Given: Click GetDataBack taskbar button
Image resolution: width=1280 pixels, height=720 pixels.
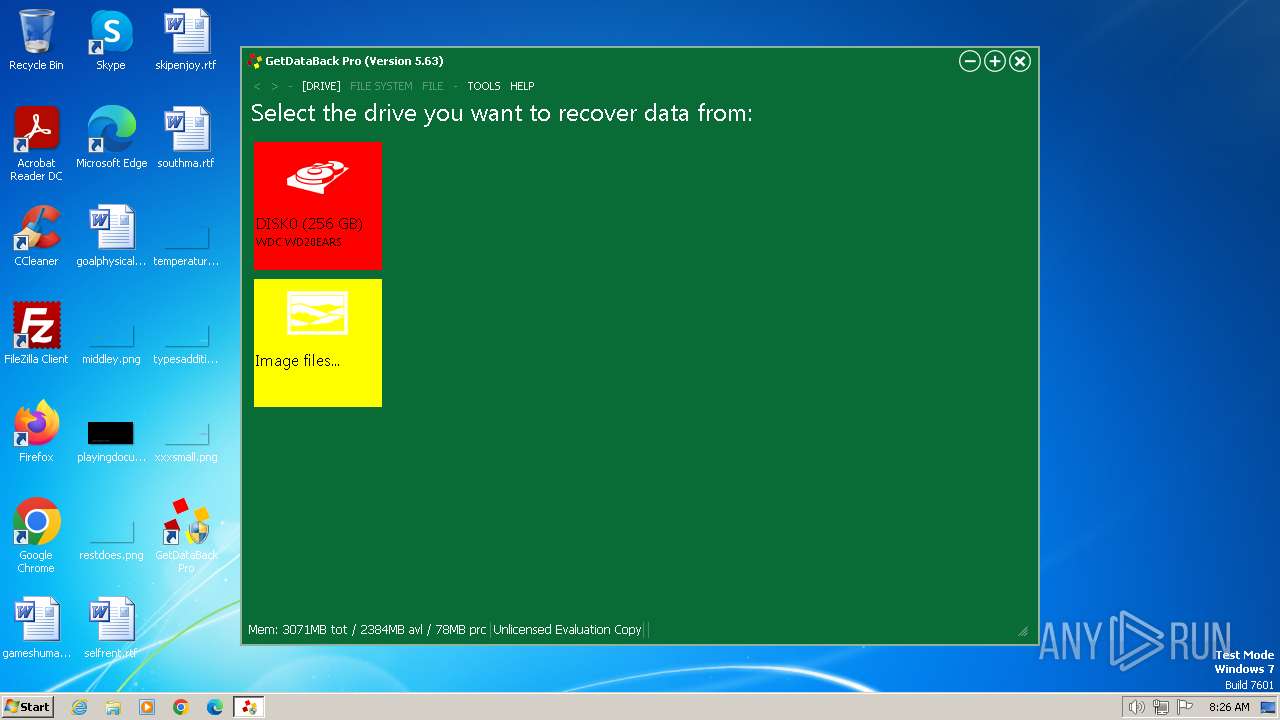Looking at the screenshot, I should [x=249, y=707].
